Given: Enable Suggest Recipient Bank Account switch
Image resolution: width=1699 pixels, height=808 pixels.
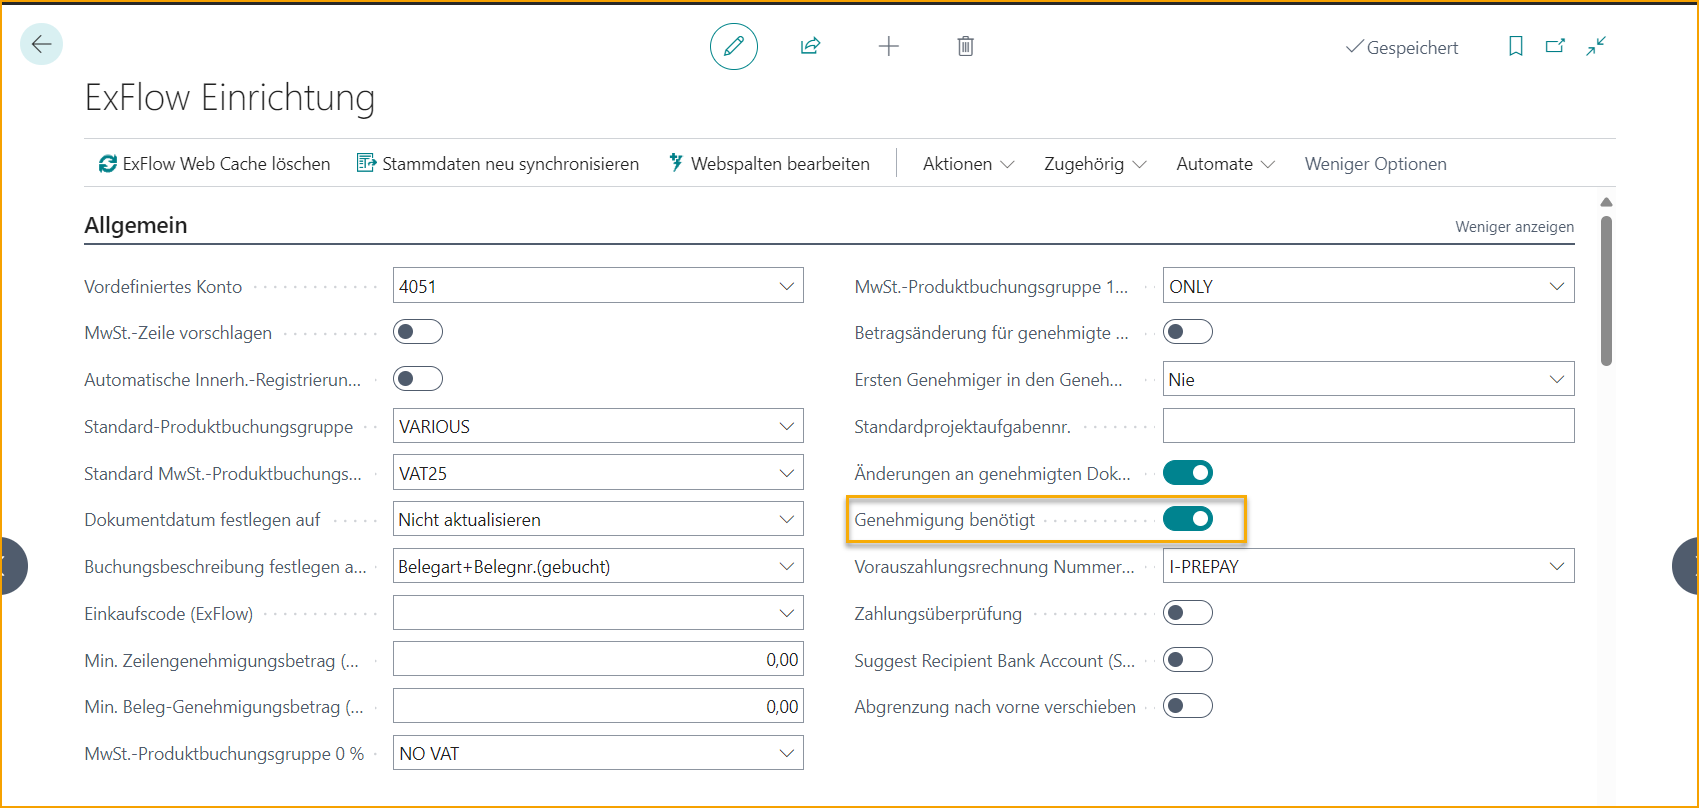Looking at the screenshot, I should 1188,660.
